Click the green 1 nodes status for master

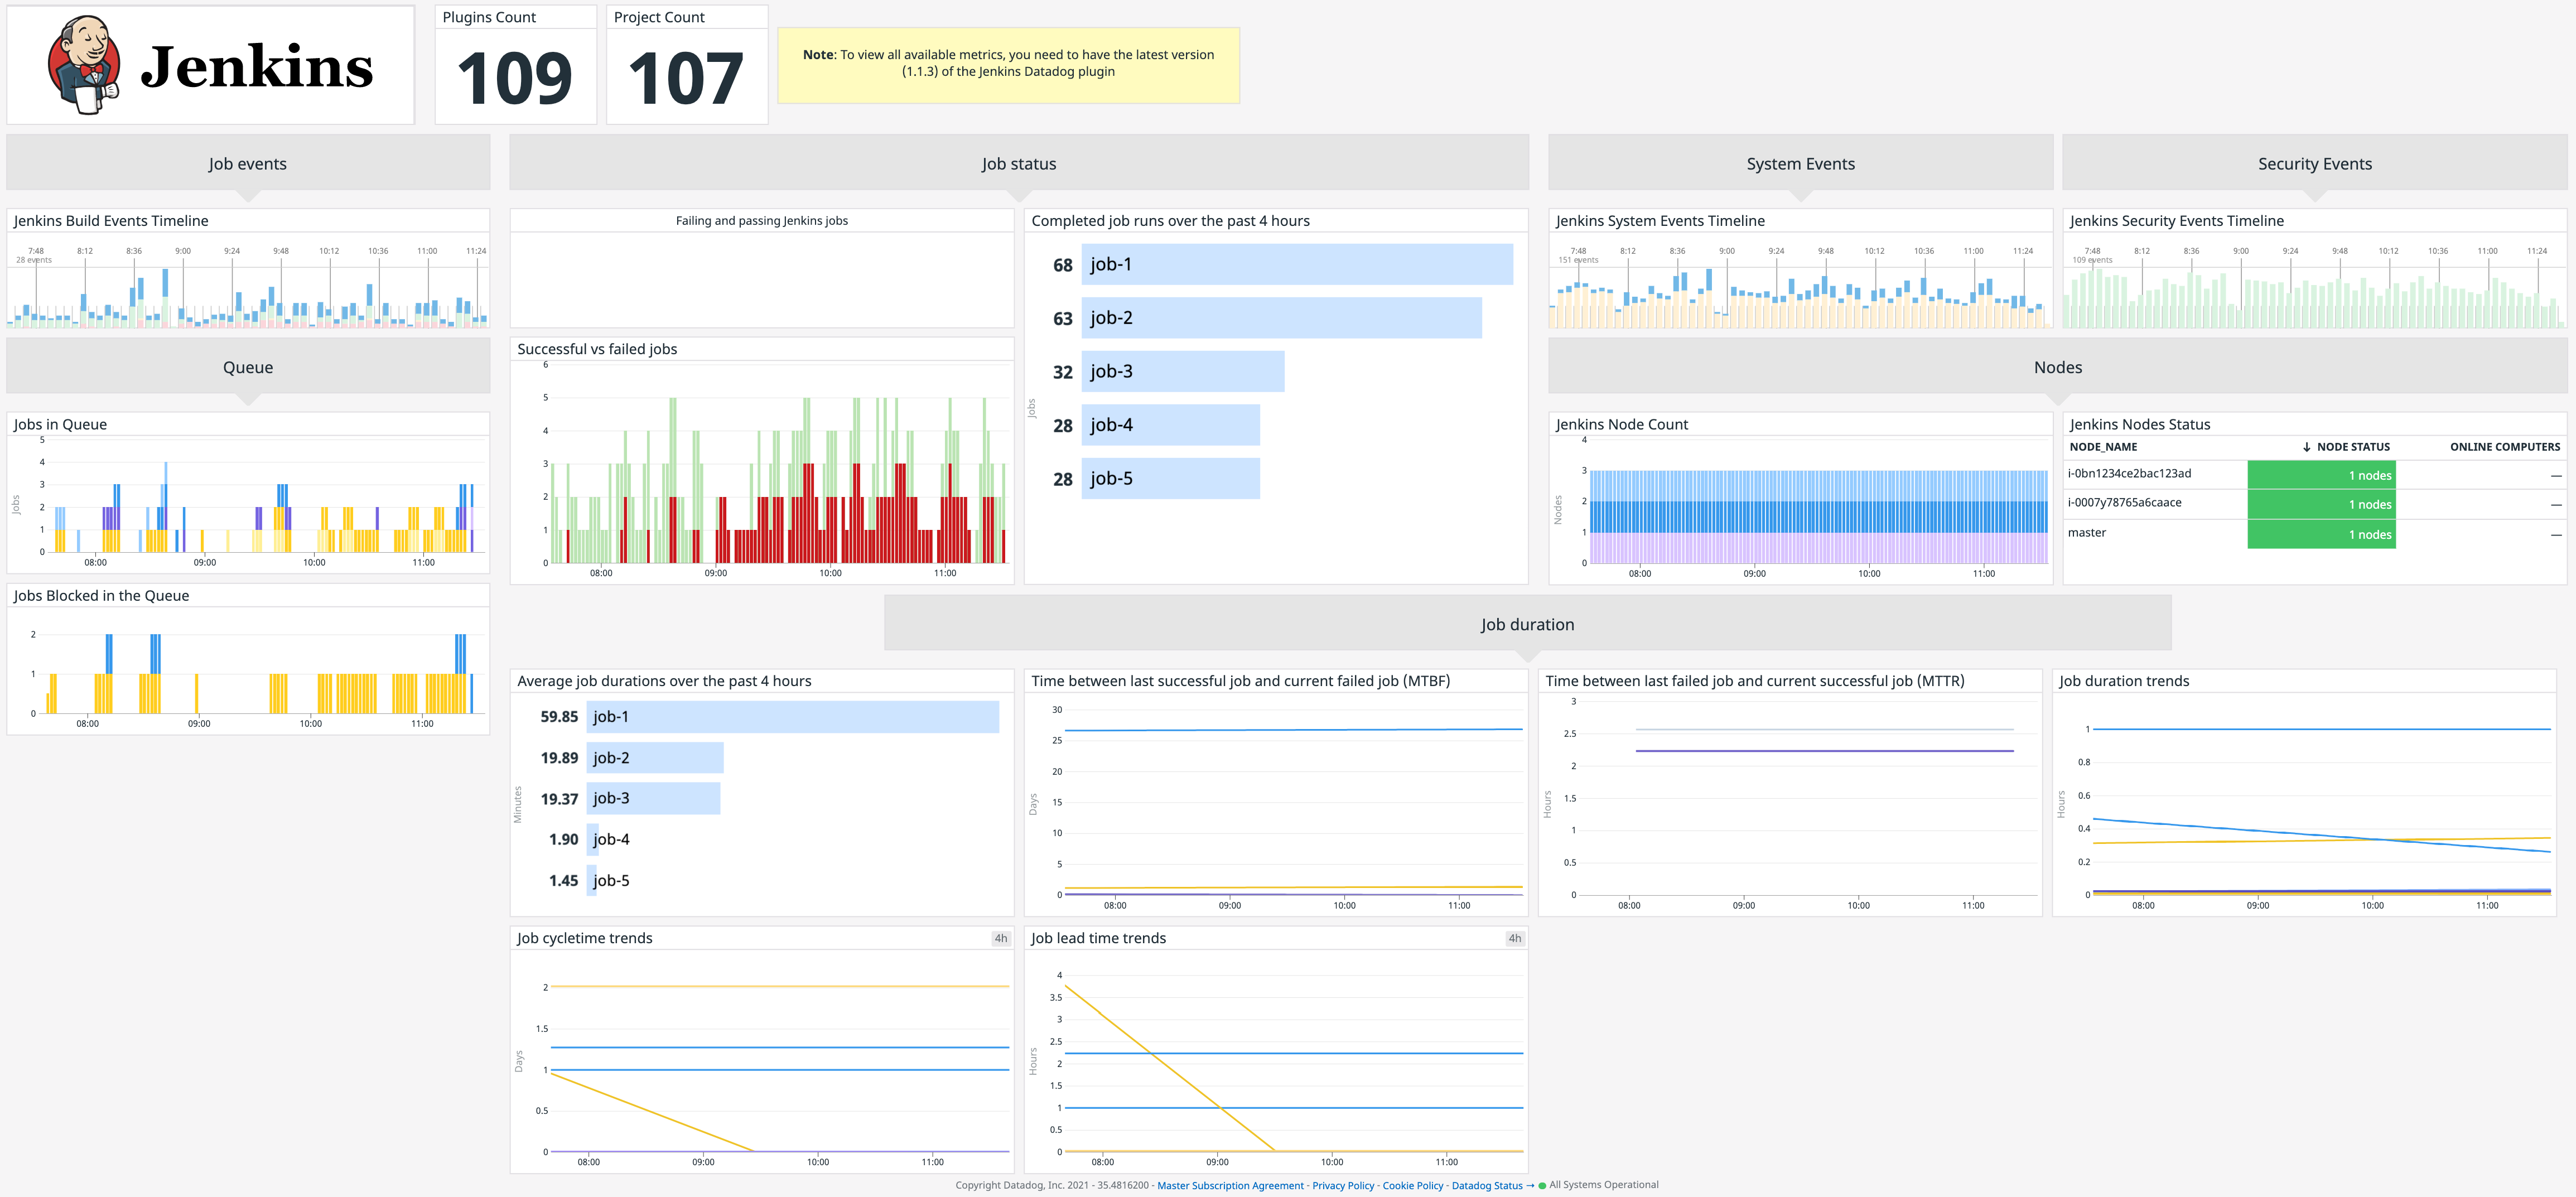[x=2321, y=533]
